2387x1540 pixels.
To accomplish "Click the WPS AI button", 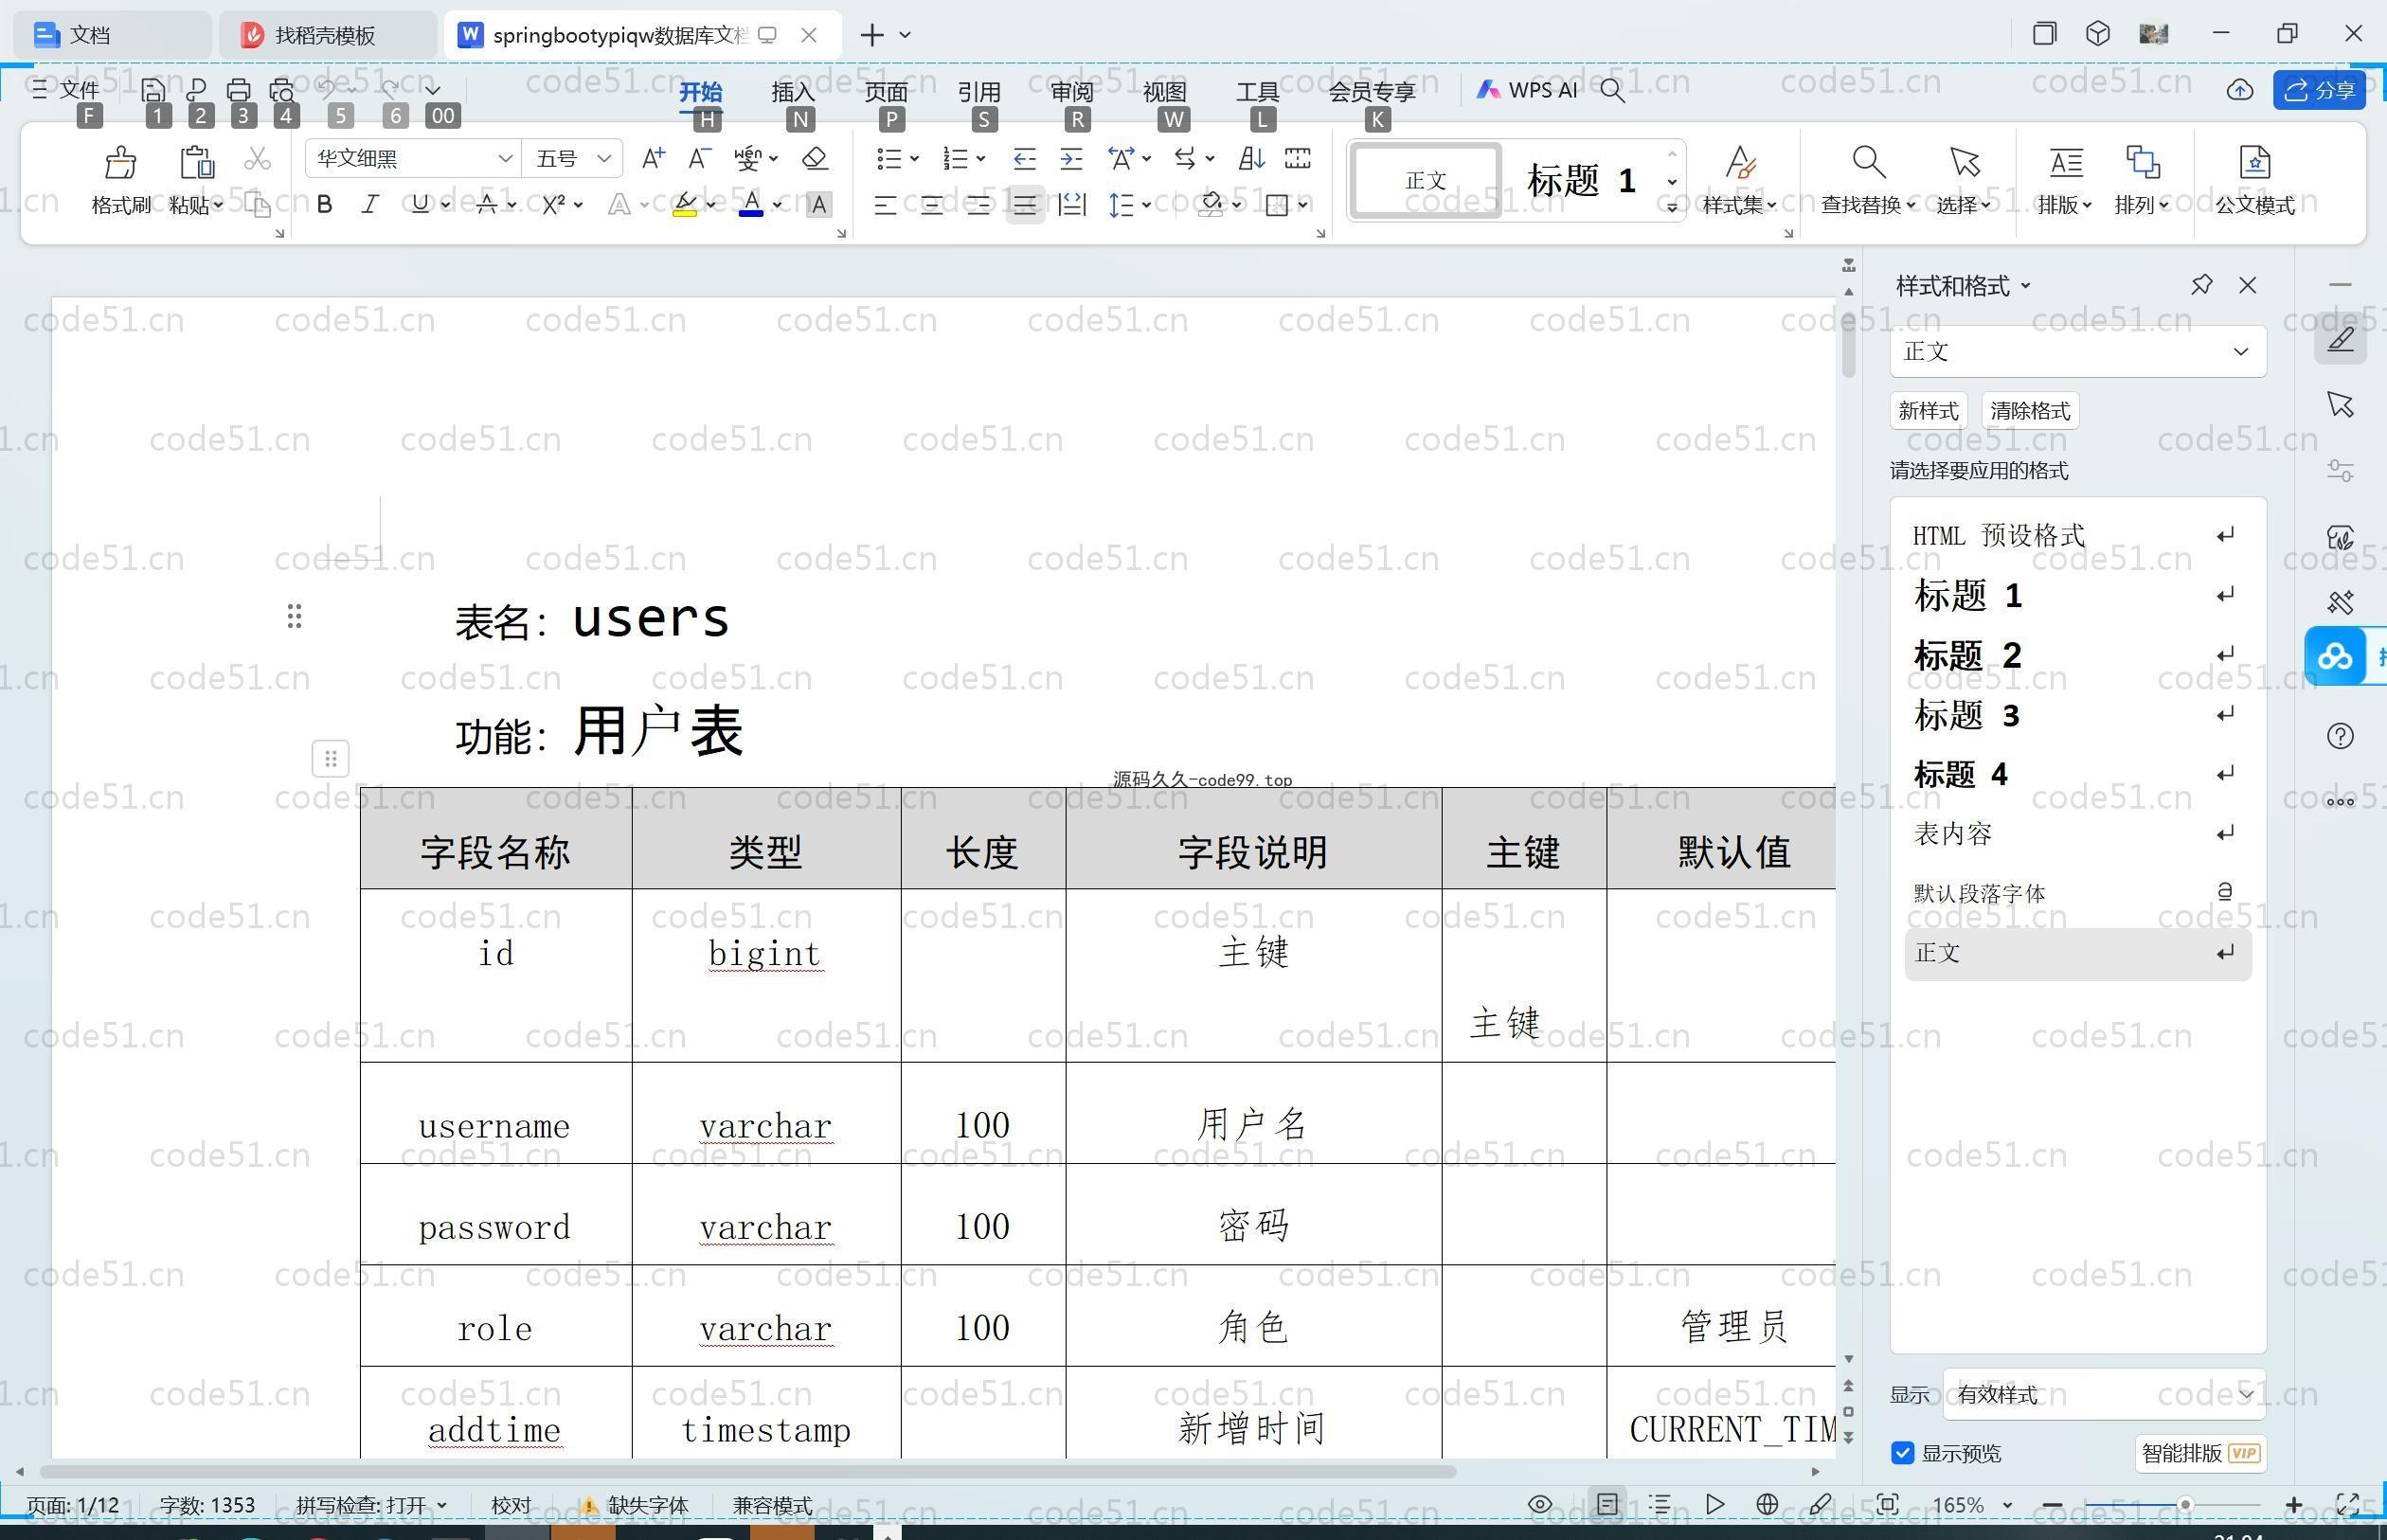I will pos(1527,90).
